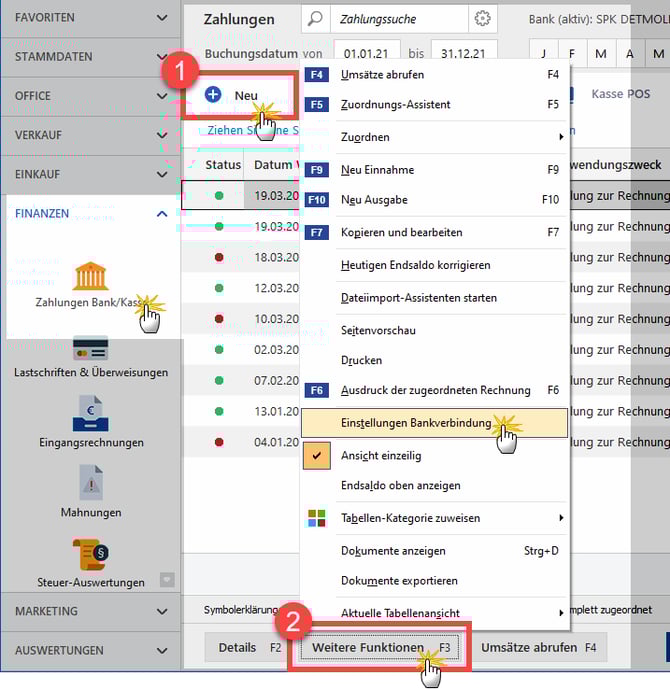Open Mahnungen warning document icon
This screenshot has height=690, width=670.
point(91,485)
